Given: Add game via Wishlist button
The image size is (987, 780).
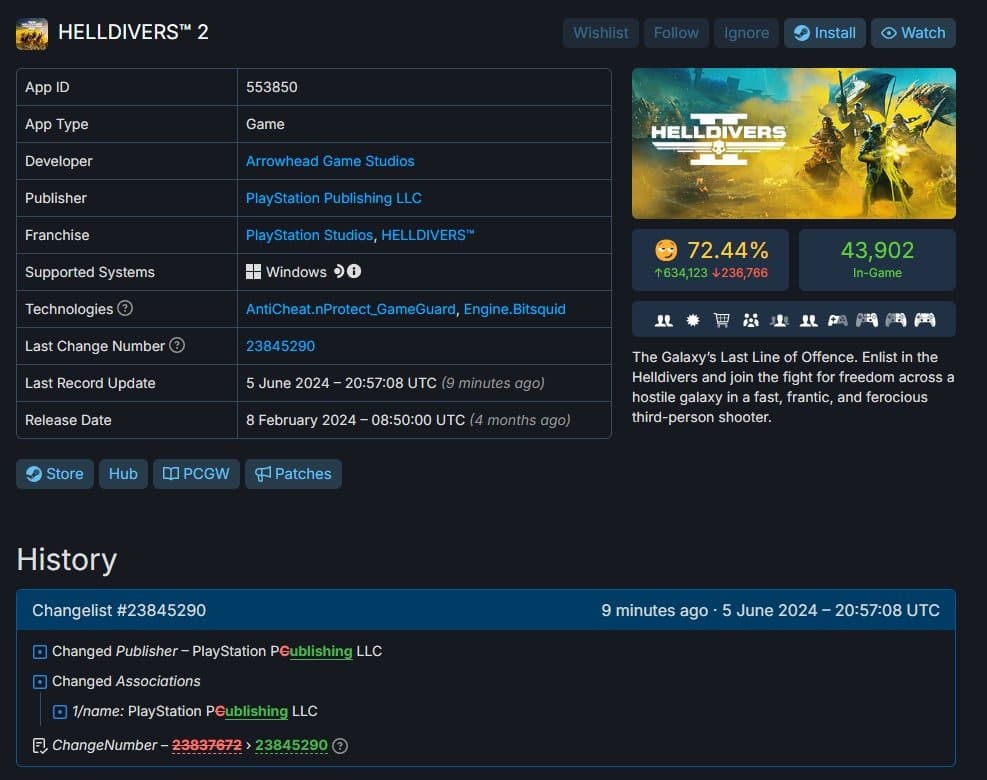Looking at the screenshot, I should tap(601, 33).
